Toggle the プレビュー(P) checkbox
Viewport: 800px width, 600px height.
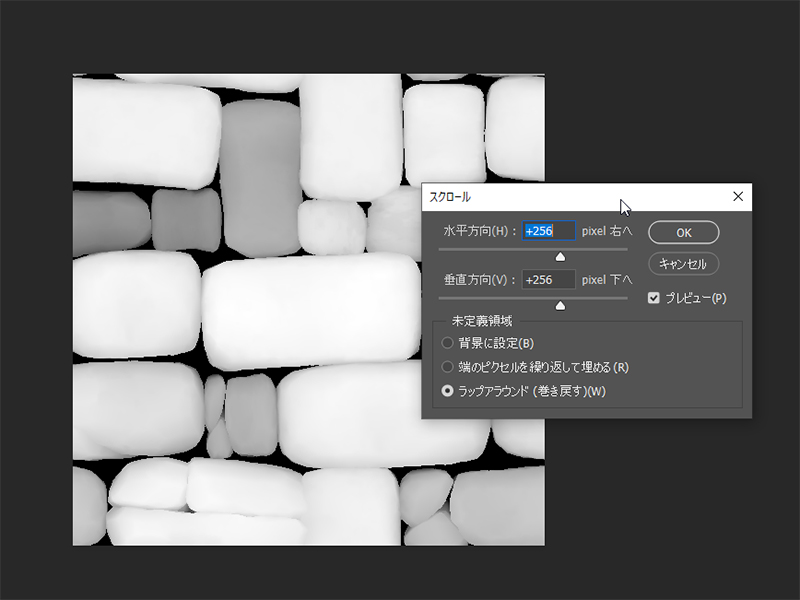654,298
